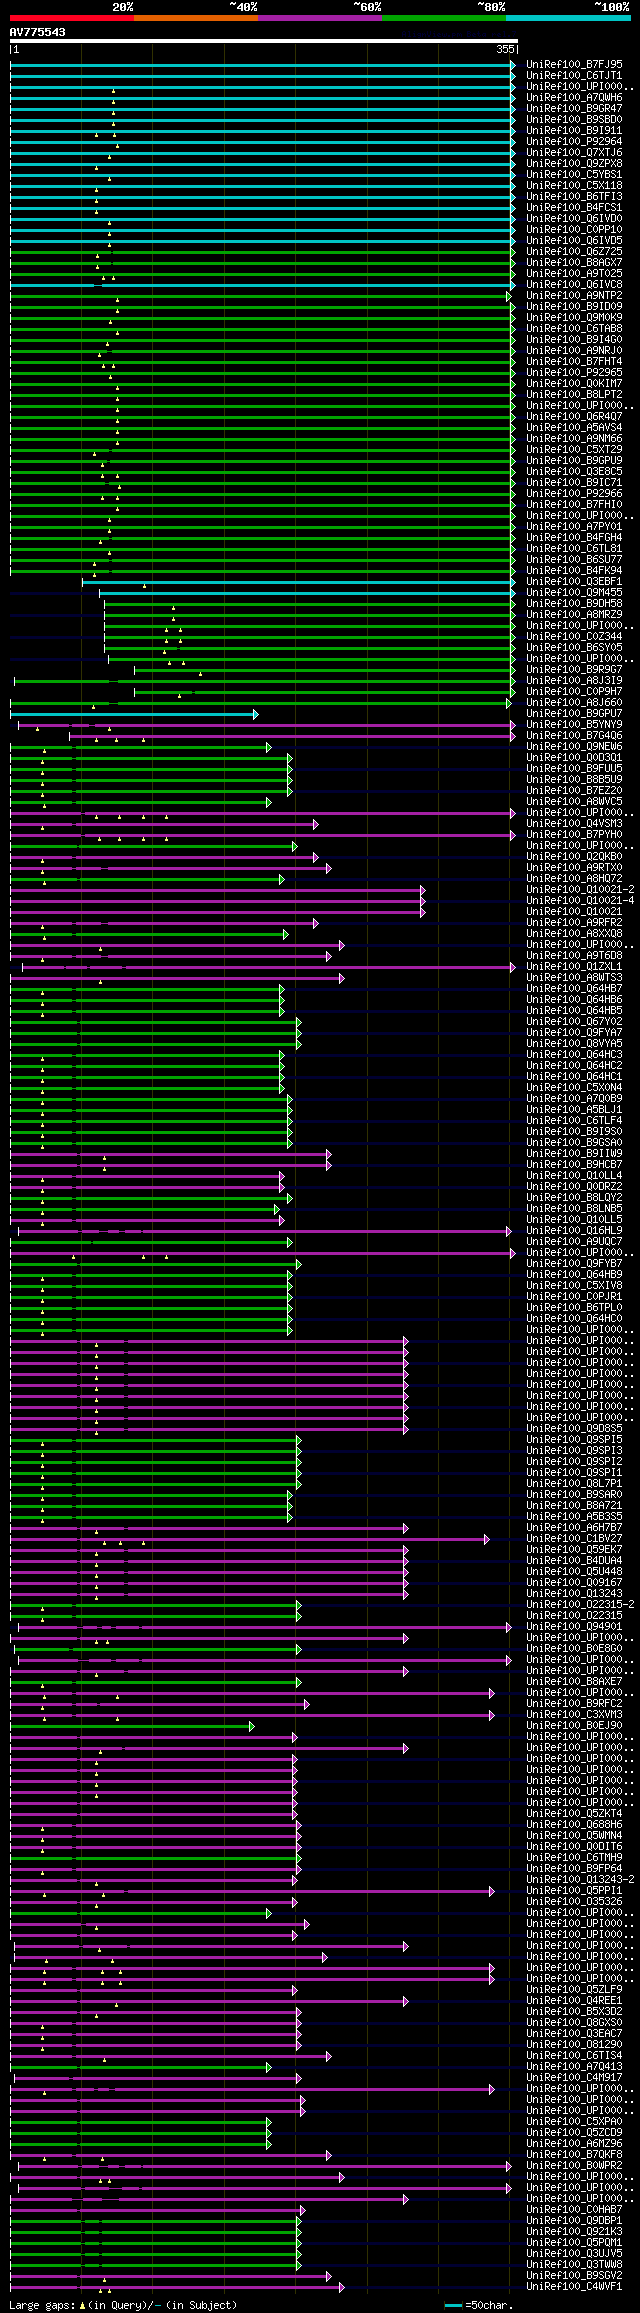The width and height of the screenshot is (640, 2313).
Task: Click the 'Large gaps' legend text
Action: click(x=41, y=2305)
